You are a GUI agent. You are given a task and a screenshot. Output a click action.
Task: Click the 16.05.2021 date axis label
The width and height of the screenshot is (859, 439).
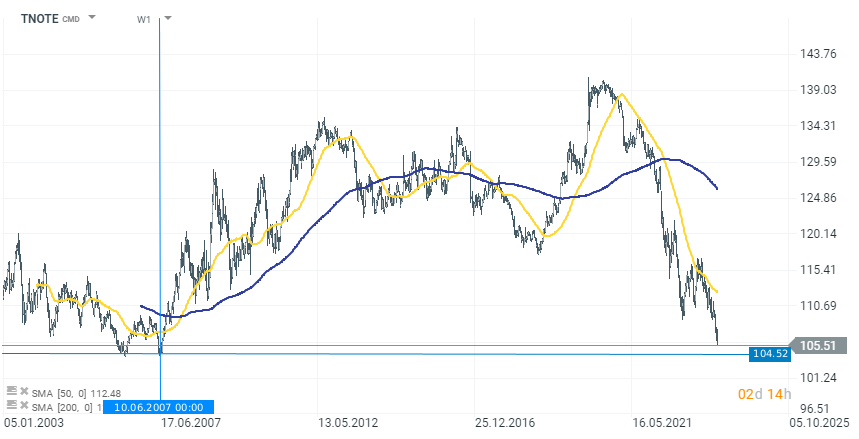662,423
